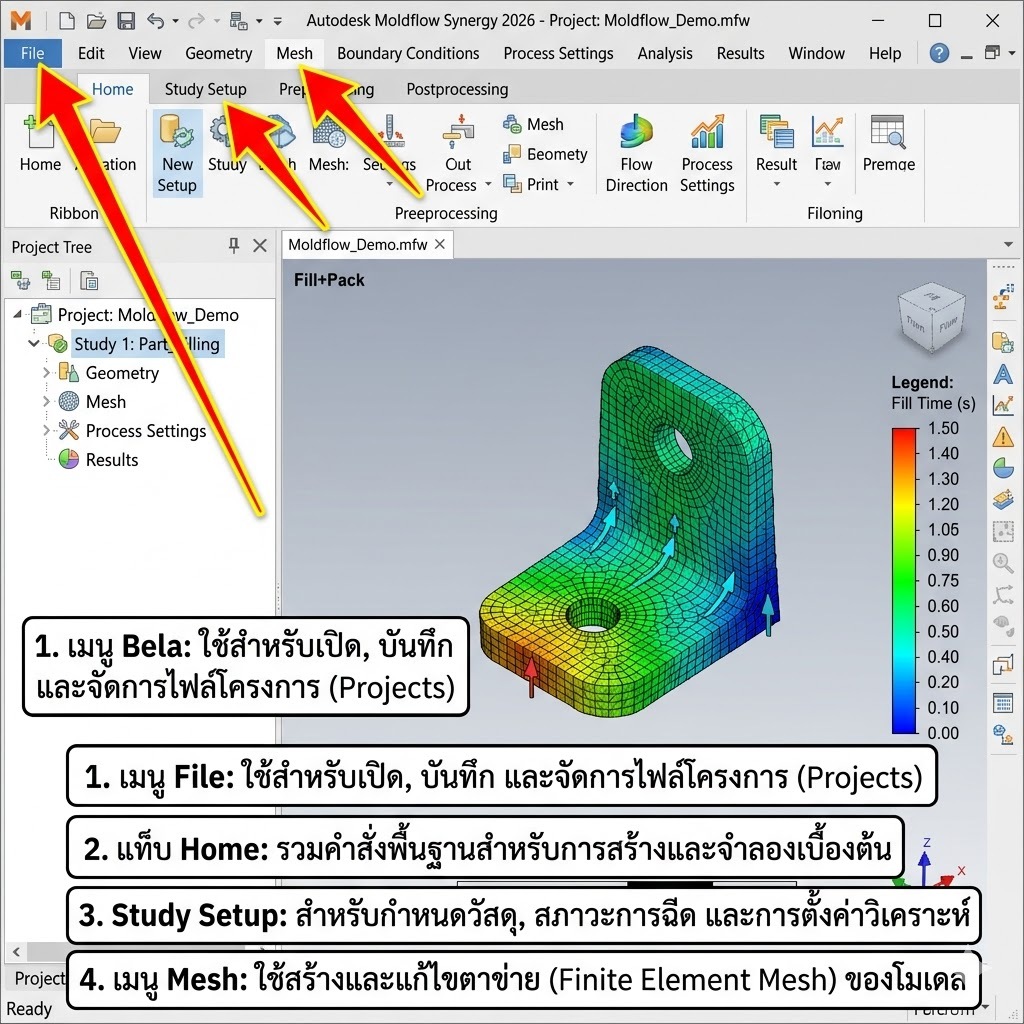Viewport: 1024px width, 1024px height.
Task: Click the New Setup ribbon button
Action: [x=177, y=154]
